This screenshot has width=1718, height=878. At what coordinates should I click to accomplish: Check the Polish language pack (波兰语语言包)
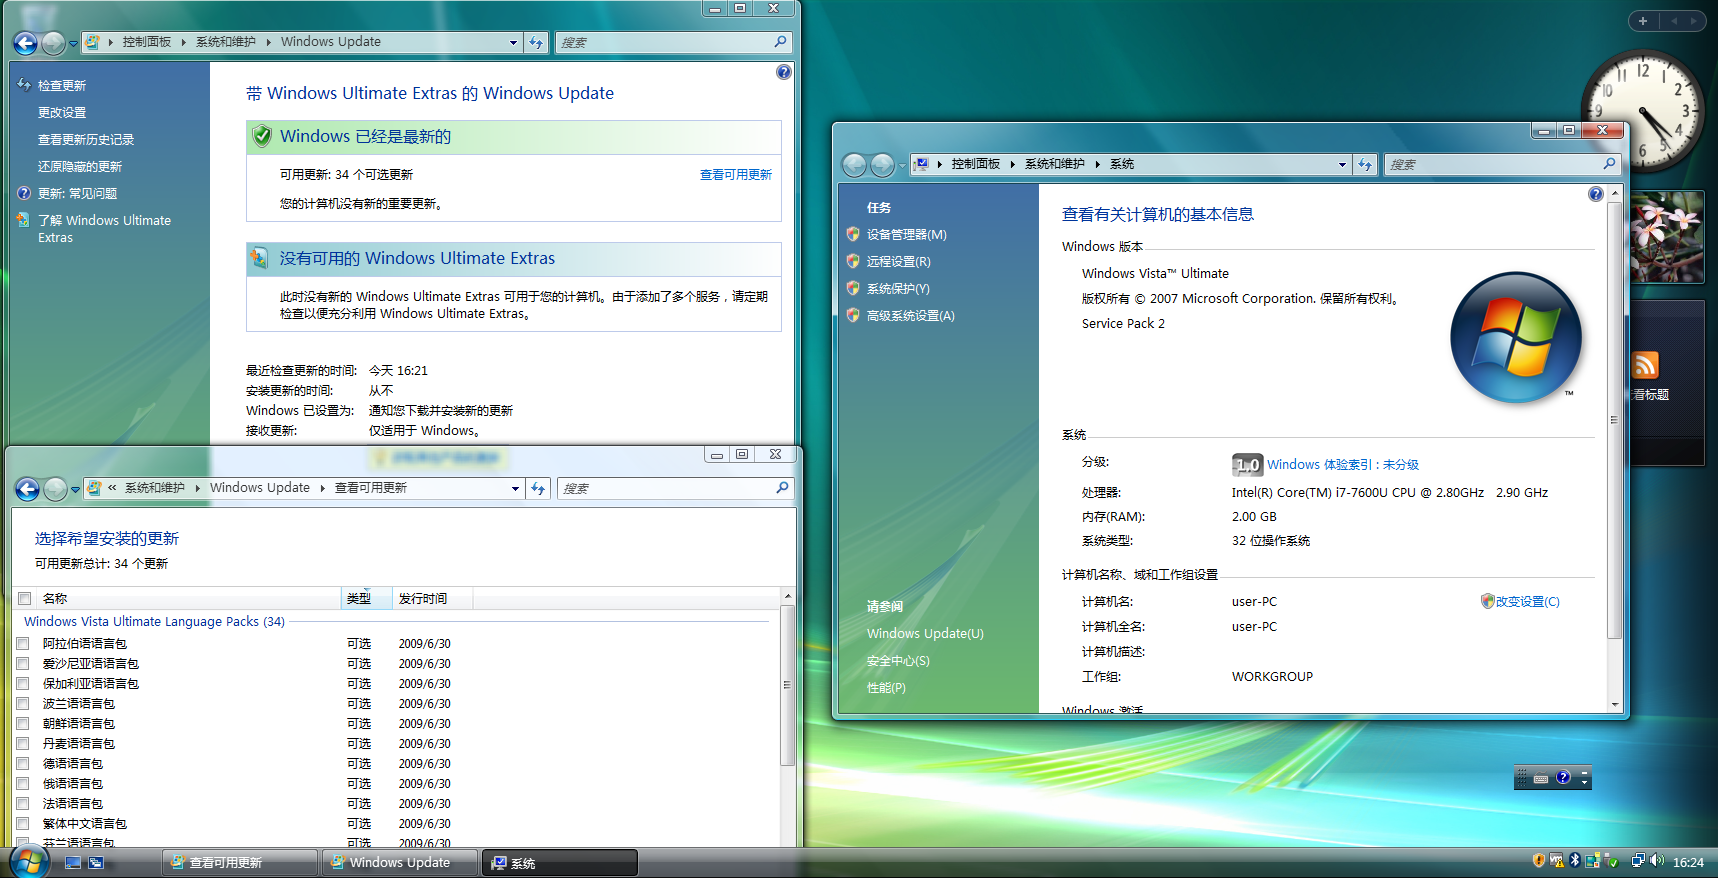coord(23,704)
